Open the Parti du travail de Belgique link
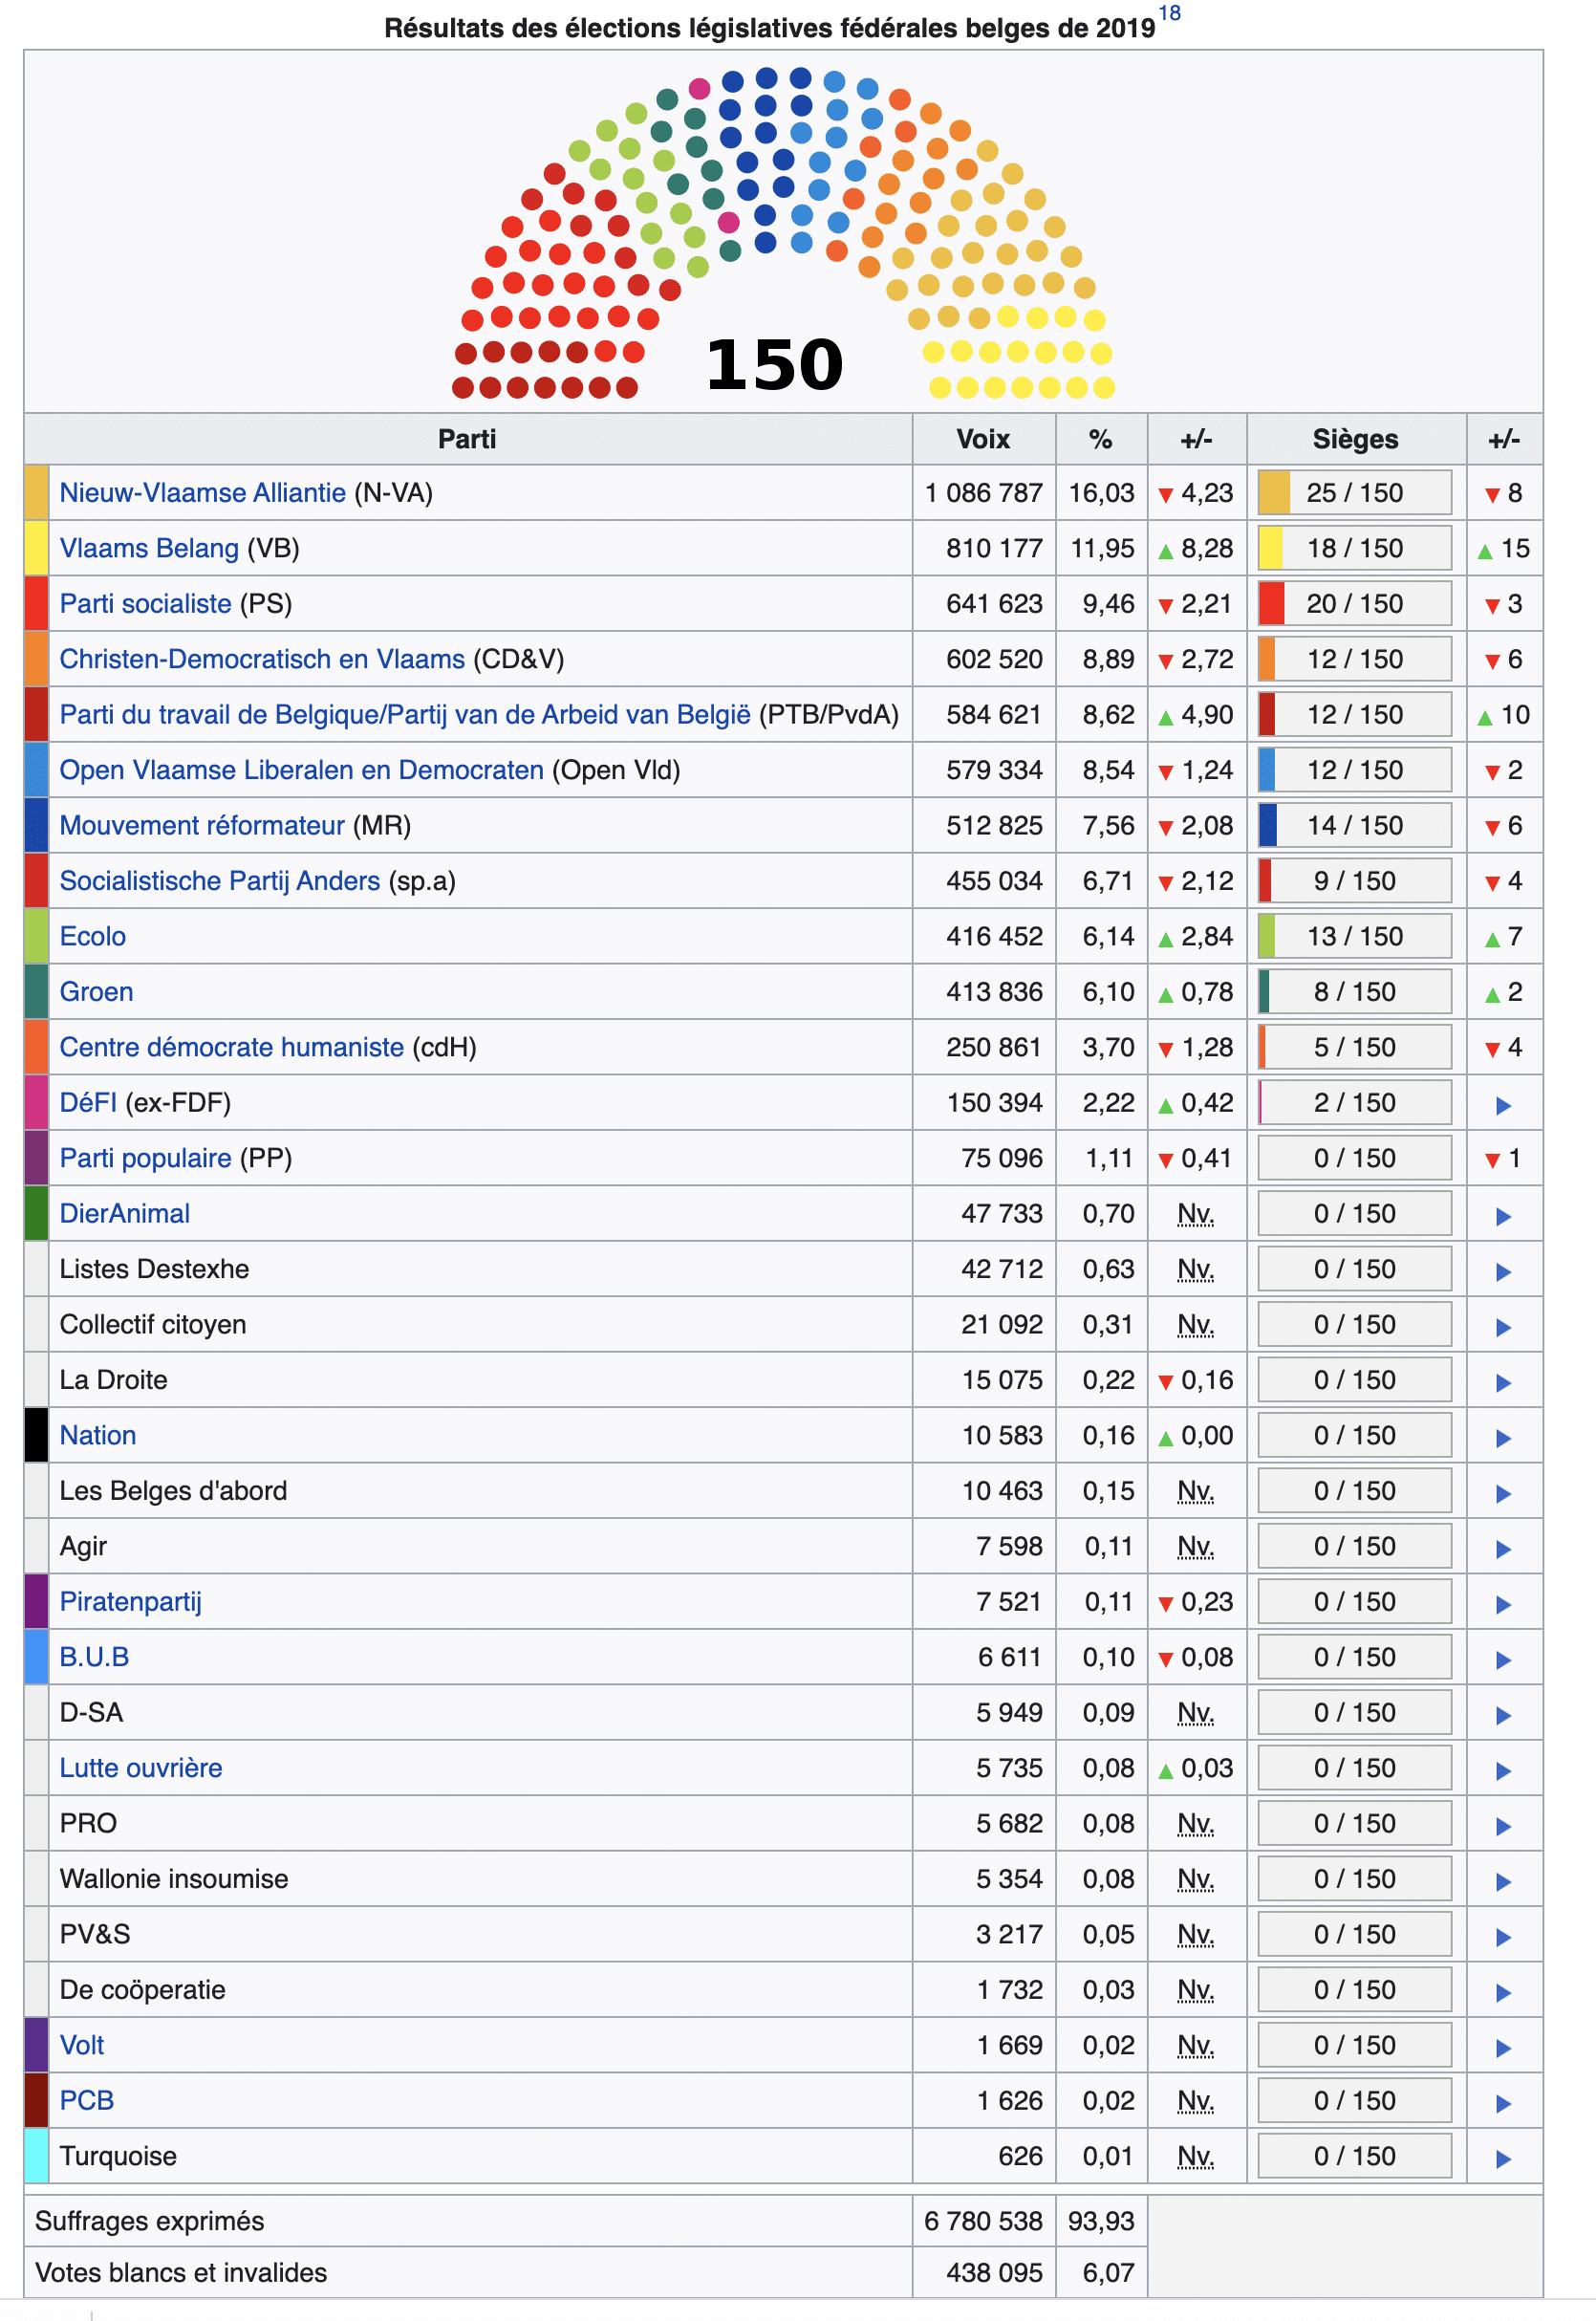1596x2321 pixels. (x=405, y=715)
